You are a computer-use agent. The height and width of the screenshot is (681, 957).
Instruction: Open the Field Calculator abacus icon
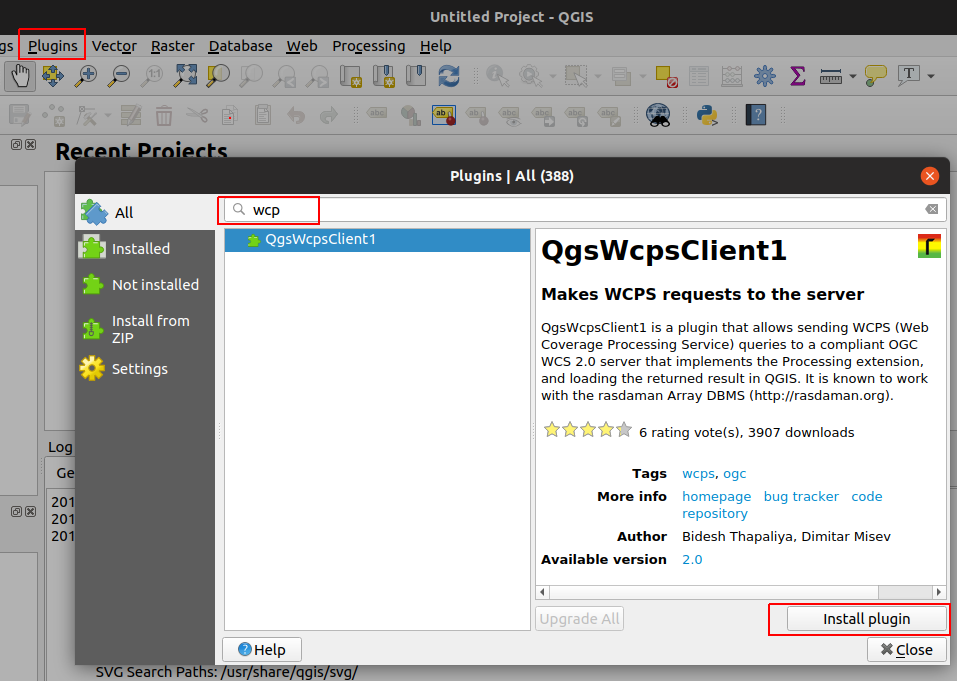tap(732, 76)
